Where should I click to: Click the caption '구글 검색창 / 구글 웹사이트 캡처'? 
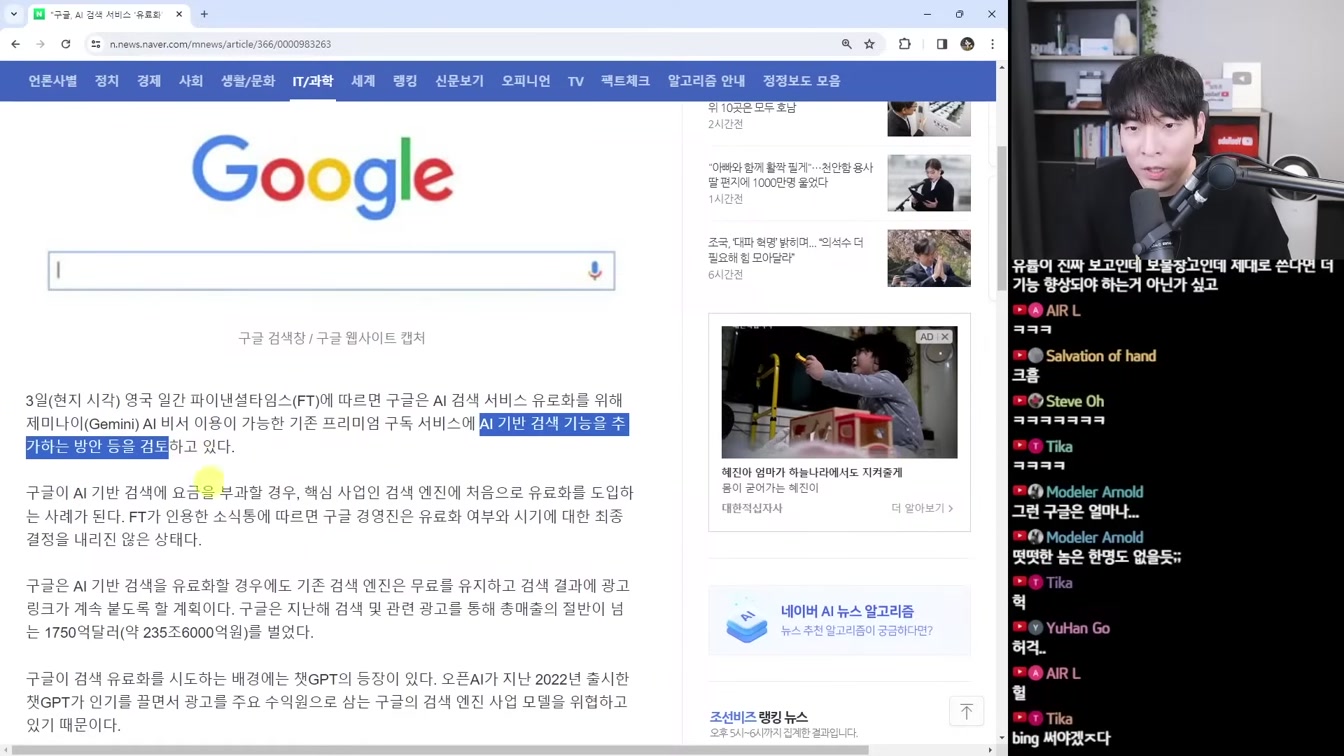coord(332,338)
